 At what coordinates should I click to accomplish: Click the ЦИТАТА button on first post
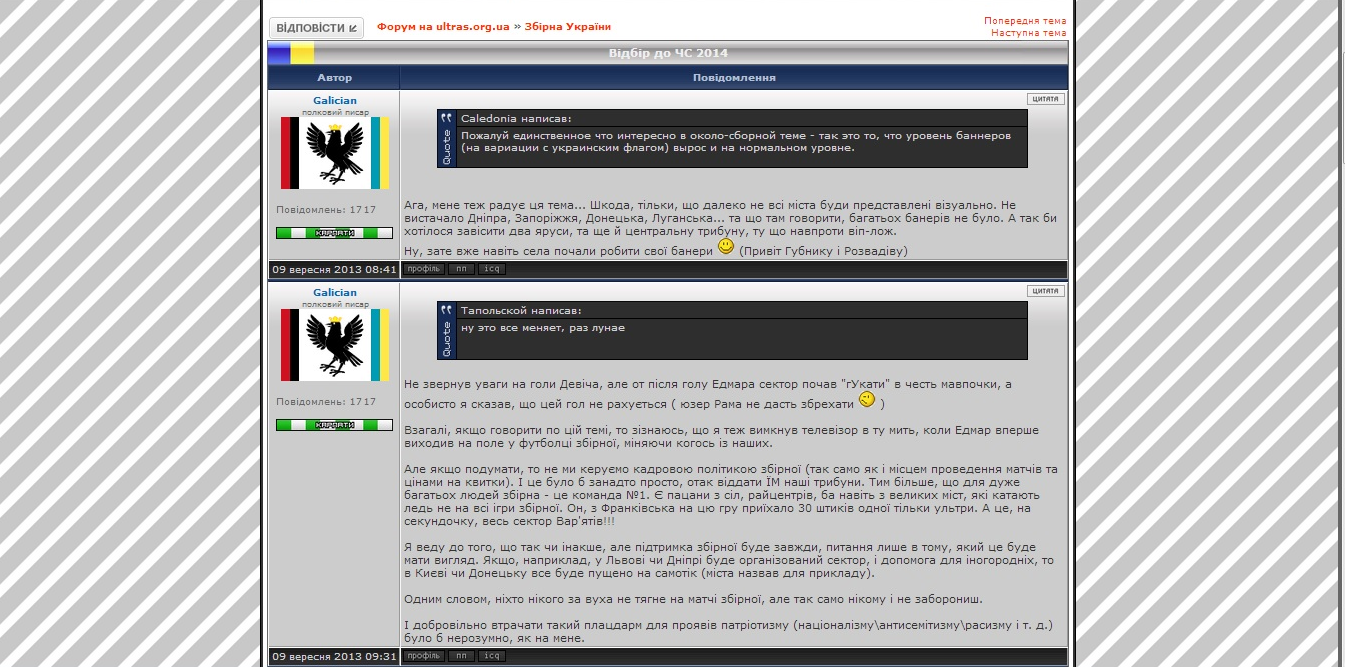click(x=1045, y=99)
